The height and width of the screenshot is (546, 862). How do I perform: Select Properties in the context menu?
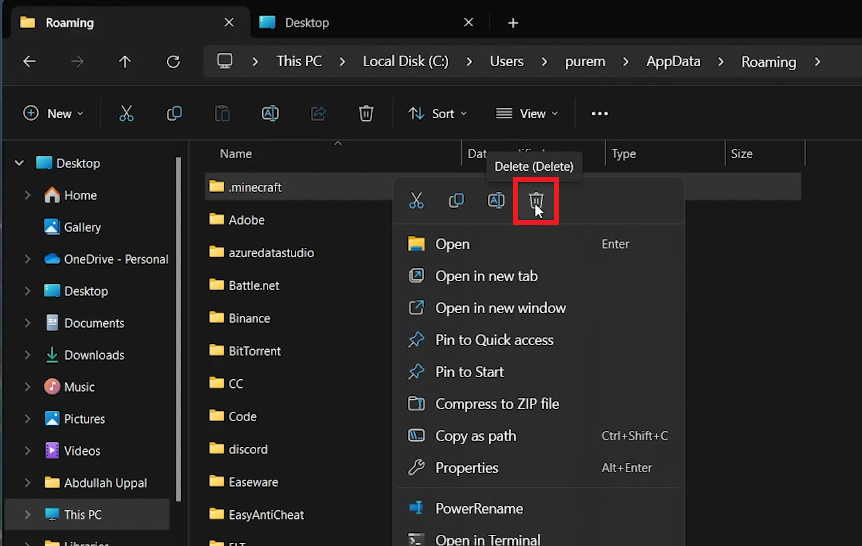coord(466,468)
